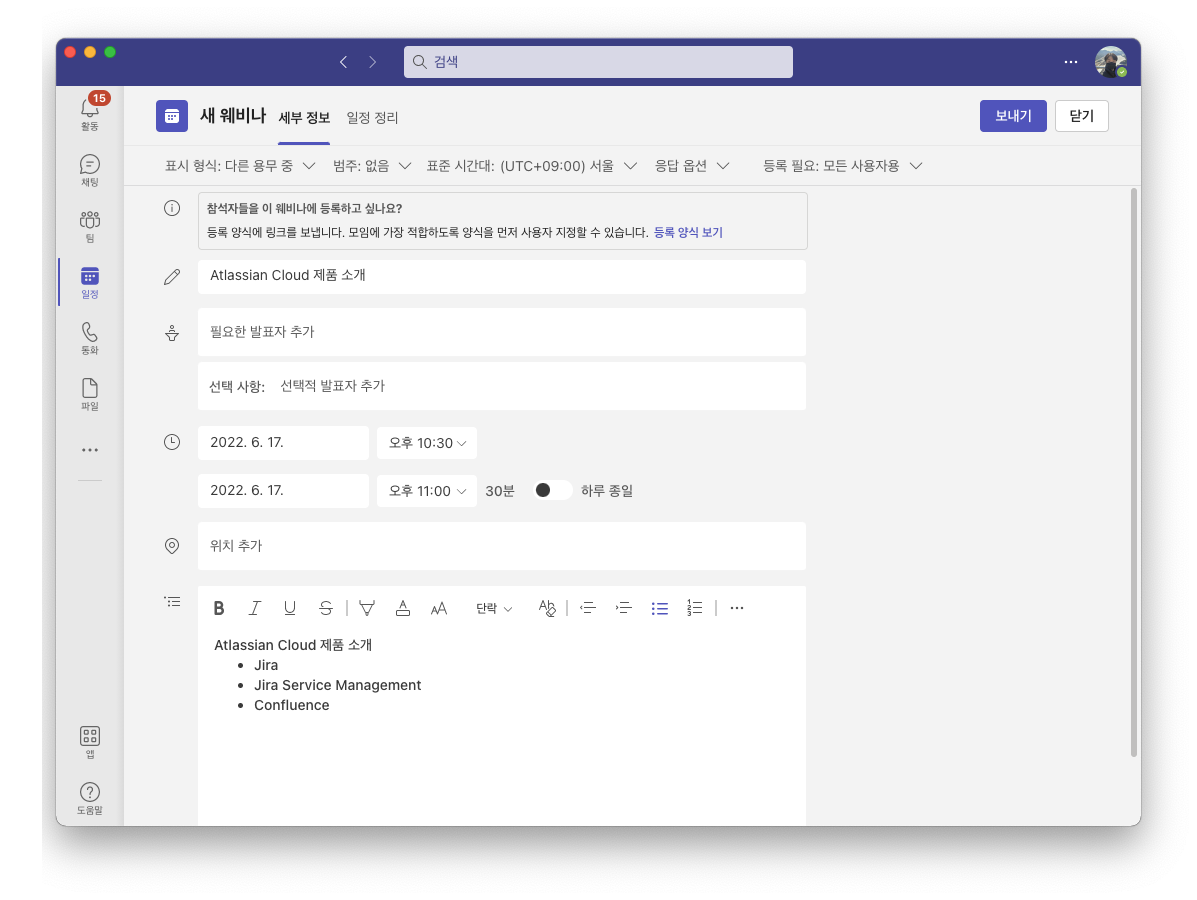This screenshot has width=1197, height=900.
Task: Toggle the bulleted list
Action: [660, 608]
